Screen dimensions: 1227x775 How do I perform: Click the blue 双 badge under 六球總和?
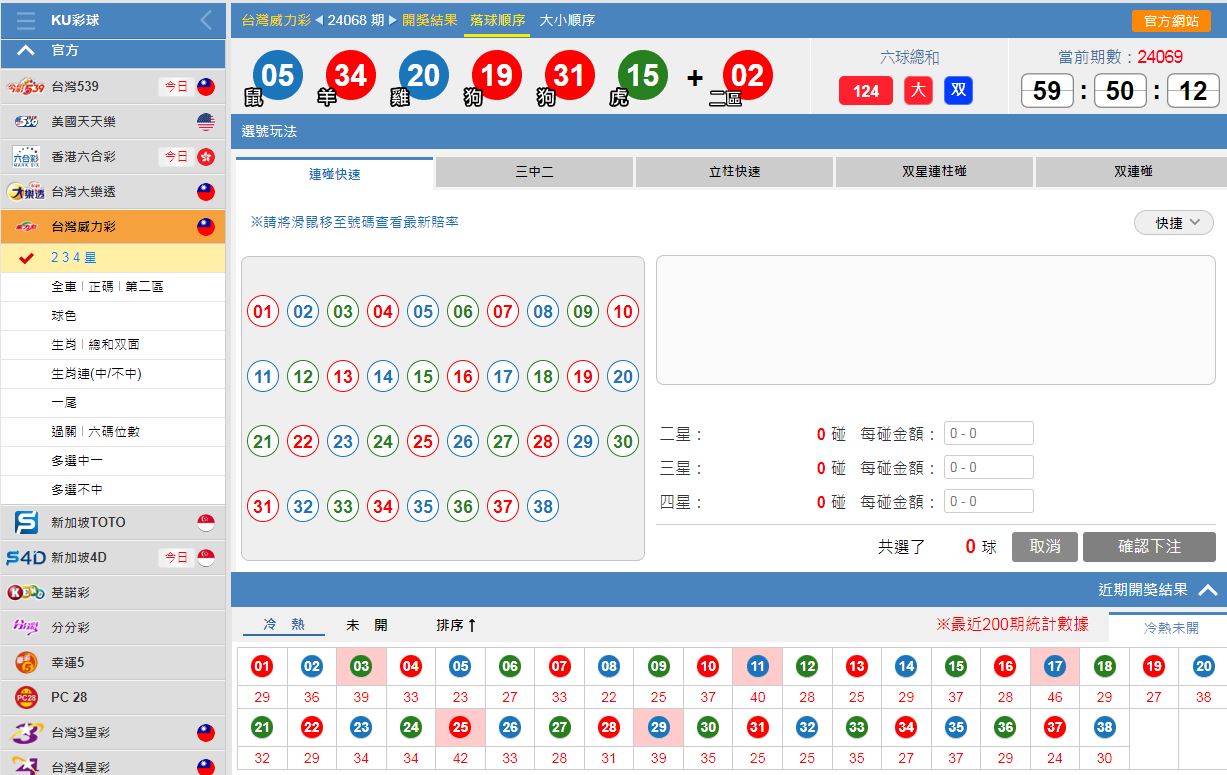958,91
